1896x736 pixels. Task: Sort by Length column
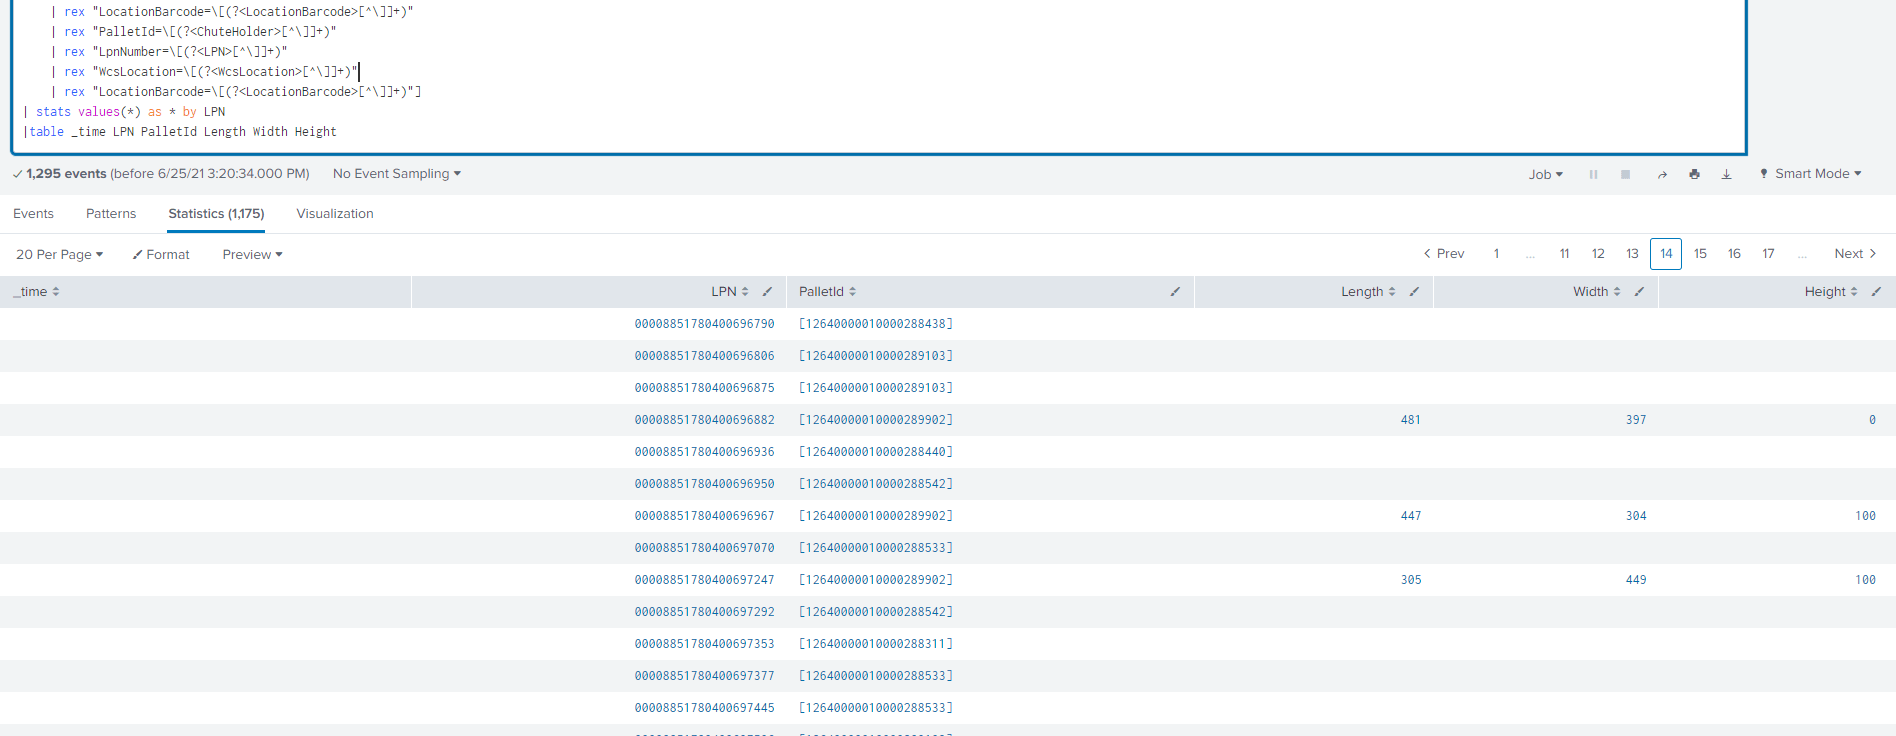(1368, 292)
